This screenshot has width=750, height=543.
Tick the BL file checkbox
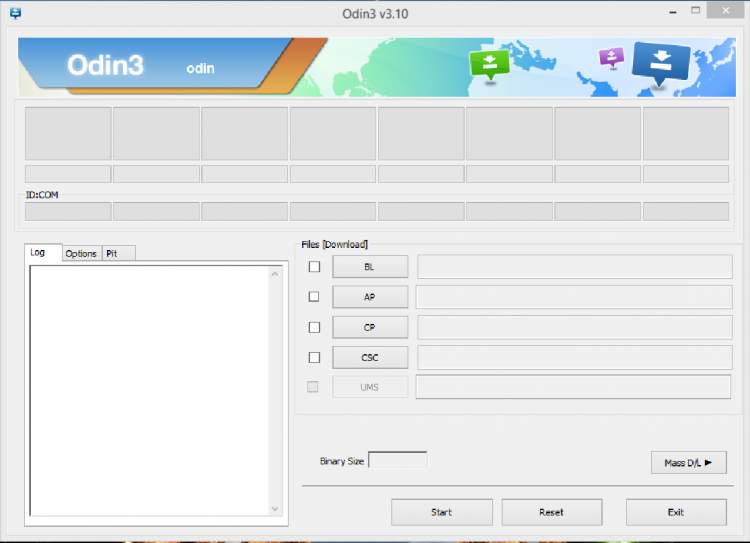pyautogui.click(x=314, y=266)
